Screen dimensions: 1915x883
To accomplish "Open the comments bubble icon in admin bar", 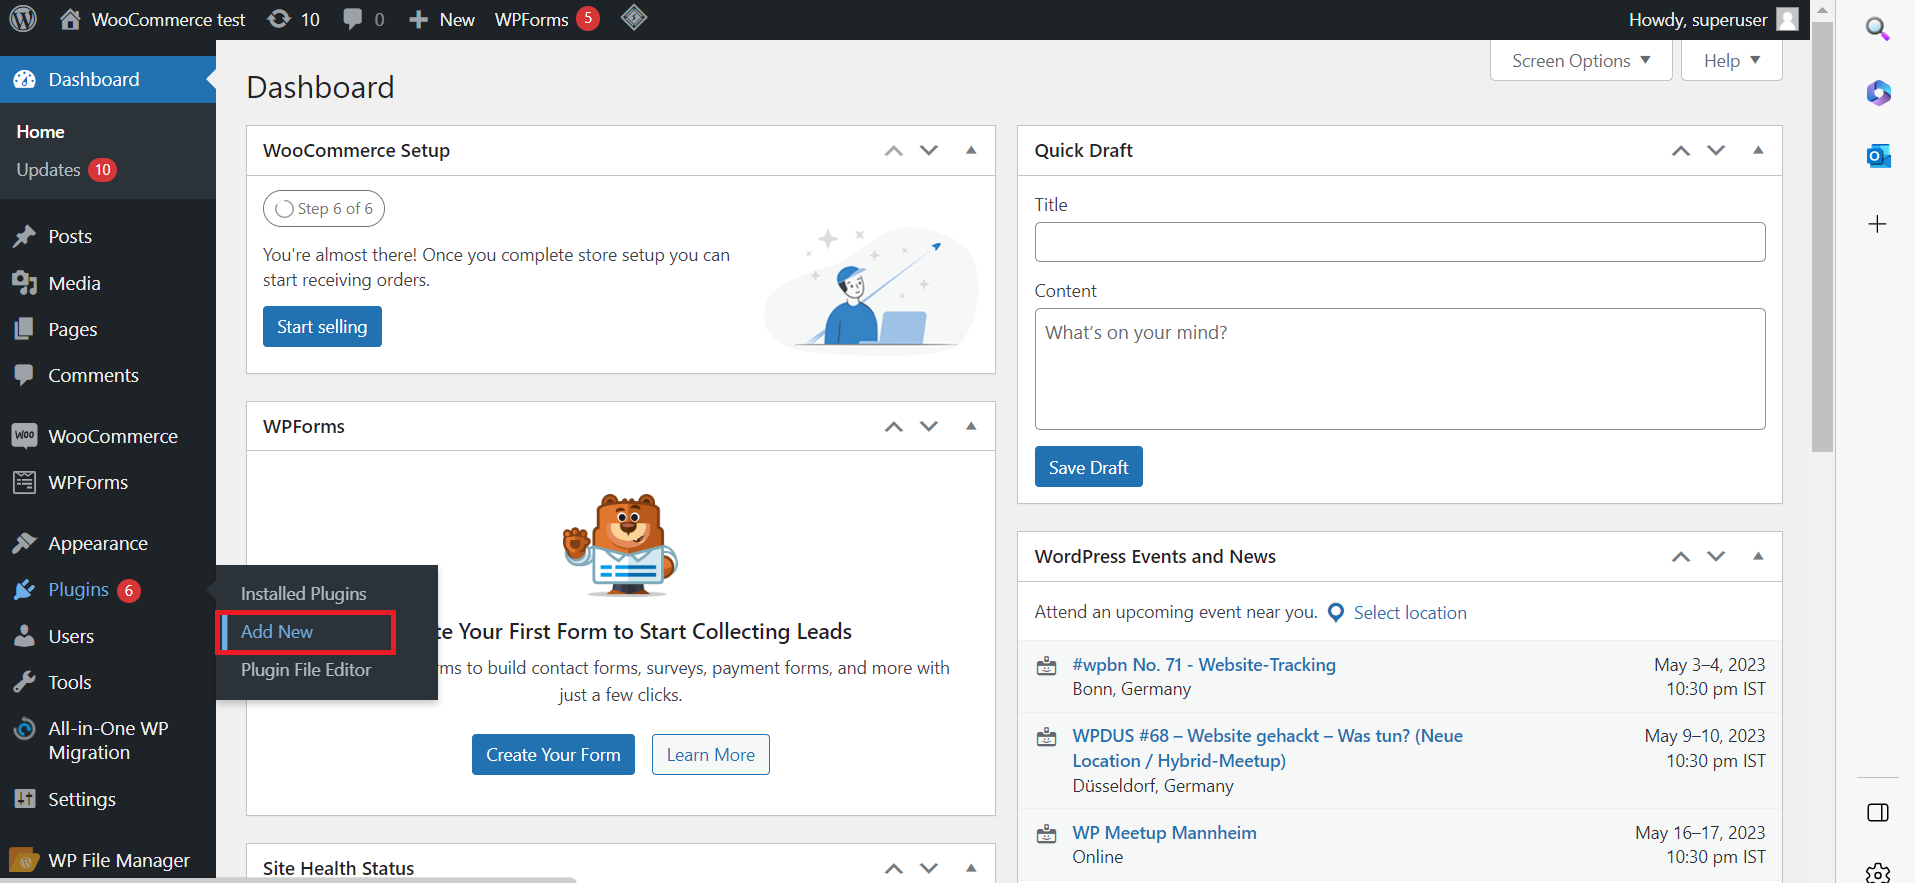I will point(353,19).
